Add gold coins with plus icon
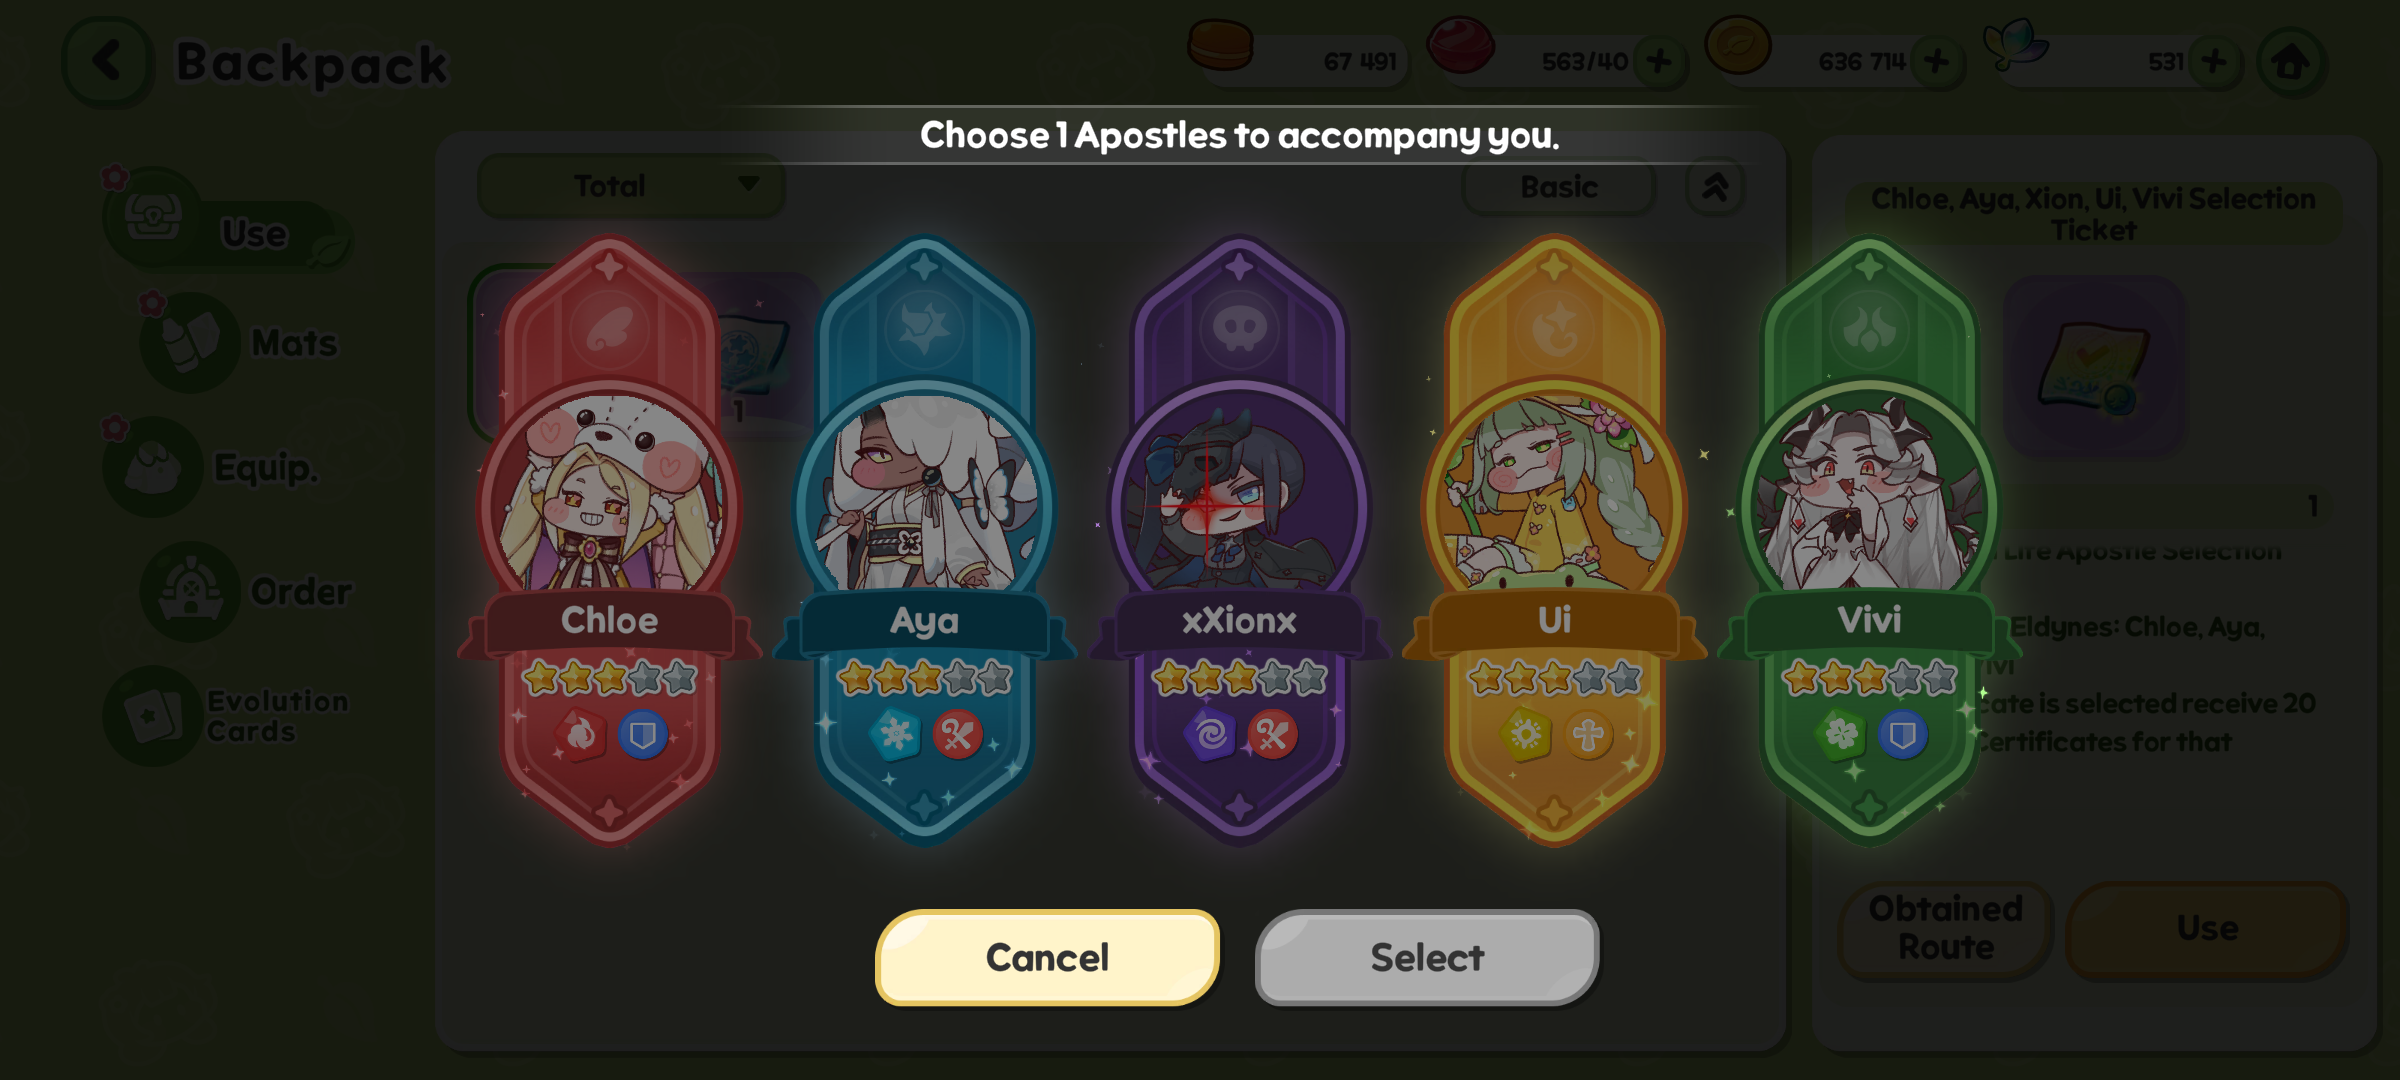This screenshot has width=2400, height=1080. coord(1936,62)
